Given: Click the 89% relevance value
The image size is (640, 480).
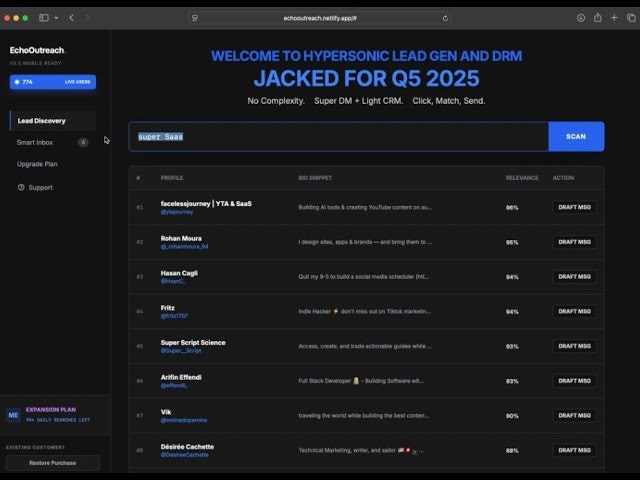Looking at the screenshot, I should 512,451.
